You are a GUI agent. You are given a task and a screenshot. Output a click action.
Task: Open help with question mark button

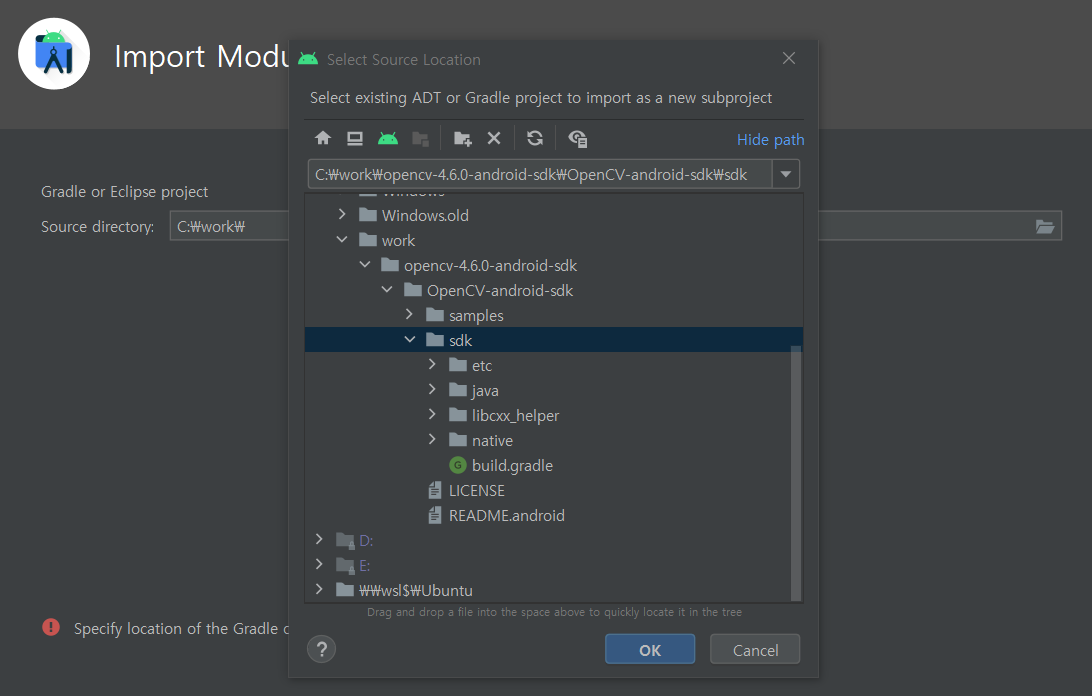(x=321, y=649)
